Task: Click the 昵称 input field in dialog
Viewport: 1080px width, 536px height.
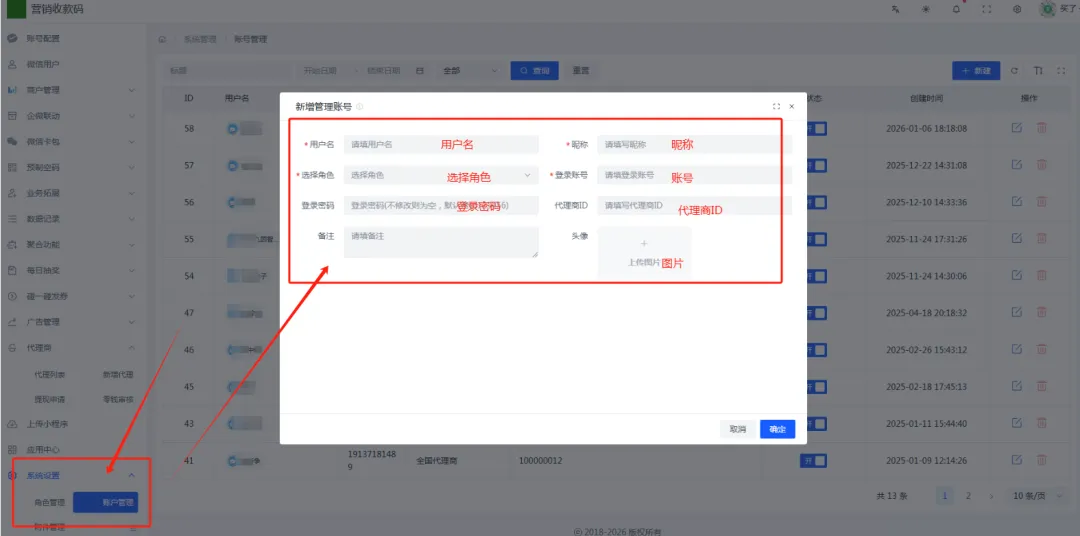Action: click(695, 144)
